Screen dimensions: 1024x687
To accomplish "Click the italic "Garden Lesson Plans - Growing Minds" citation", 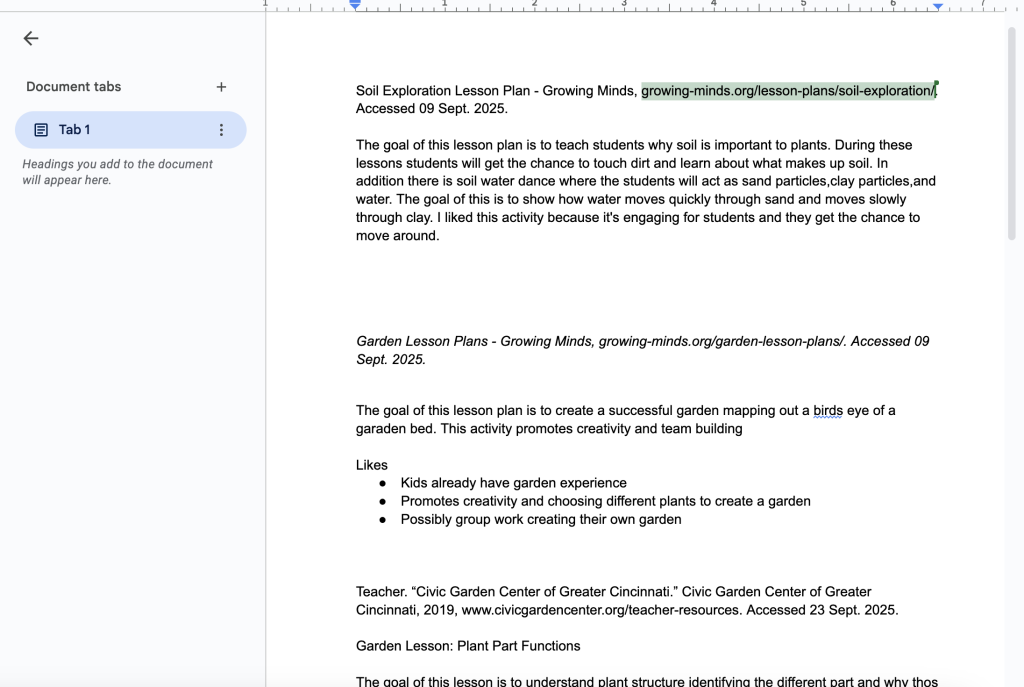I will (x=475, y=341).
